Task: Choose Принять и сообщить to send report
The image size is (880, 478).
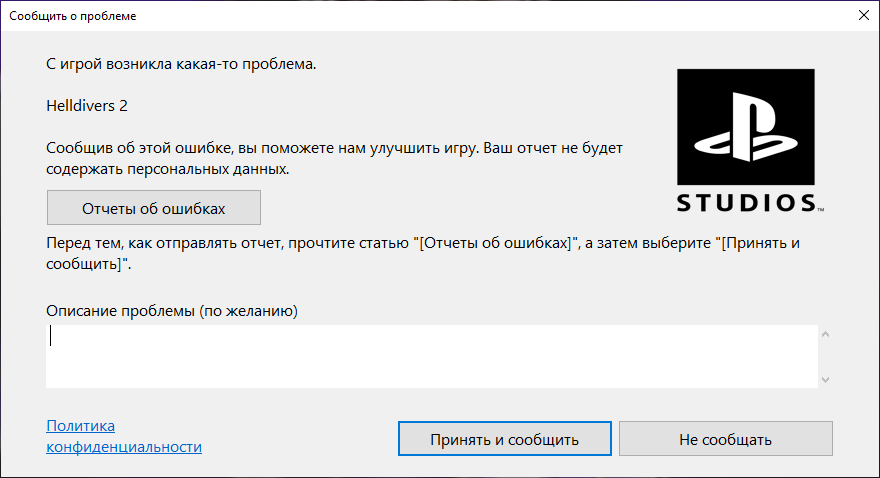Action: tap(505, 439)
